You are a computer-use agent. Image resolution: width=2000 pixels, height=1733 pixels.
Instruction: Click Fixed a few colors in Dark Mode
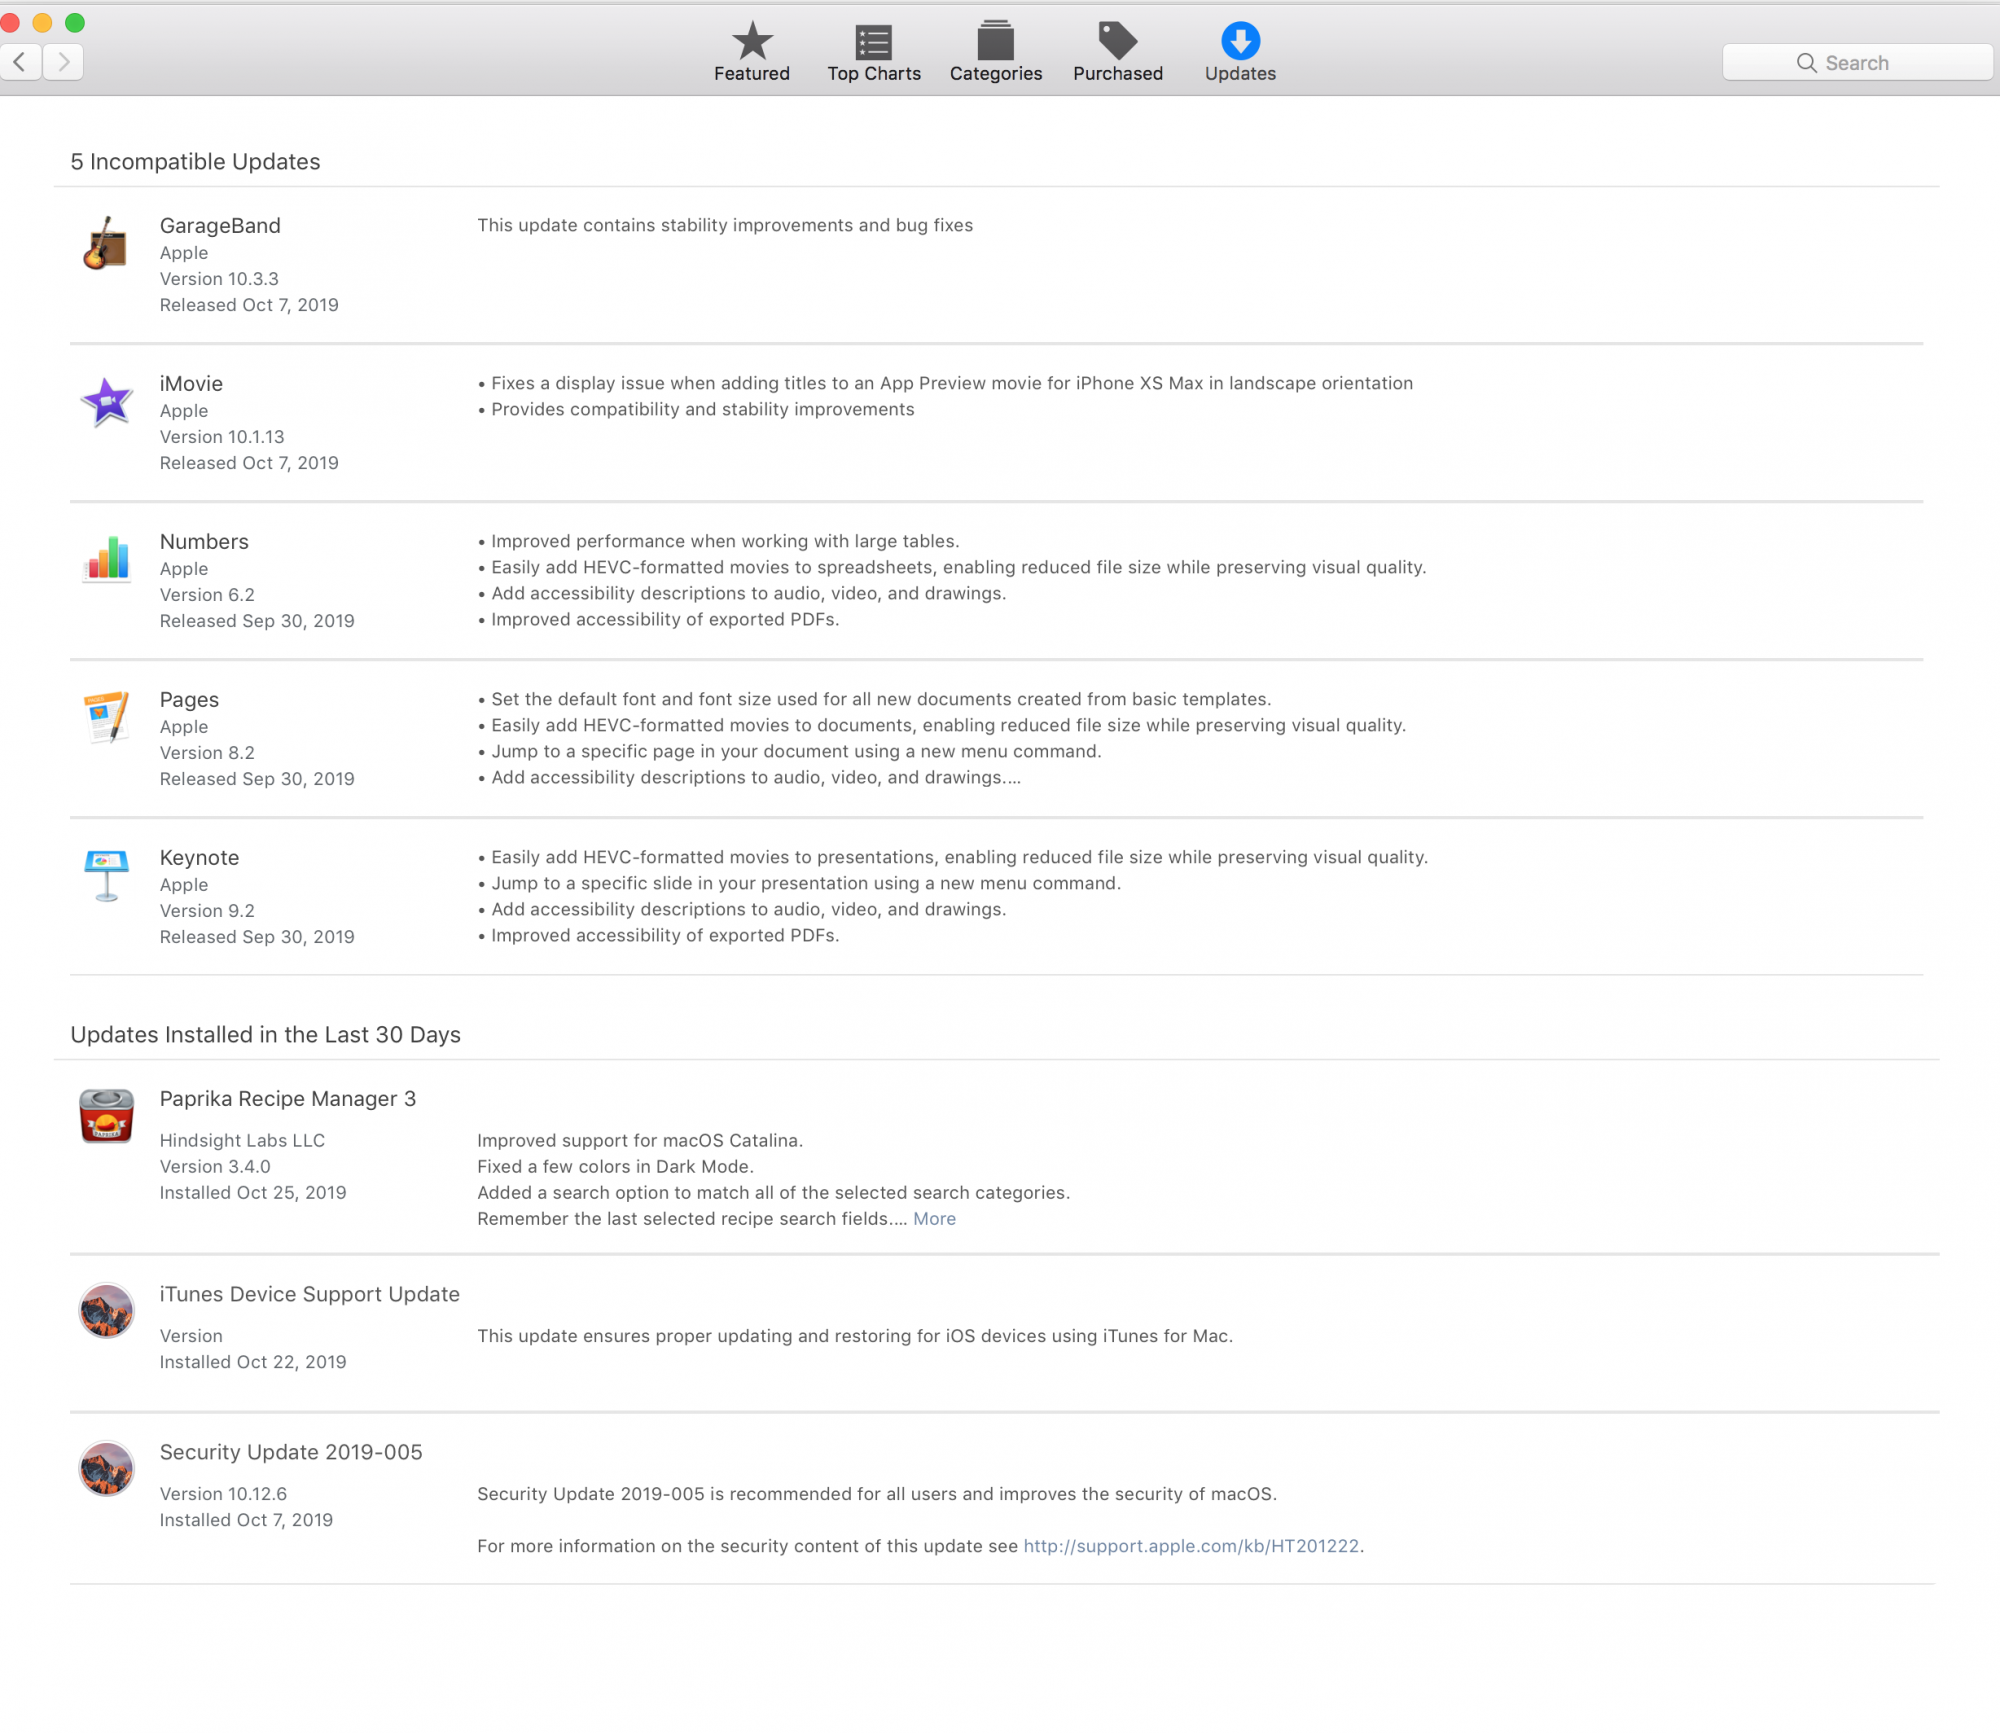615,1167
